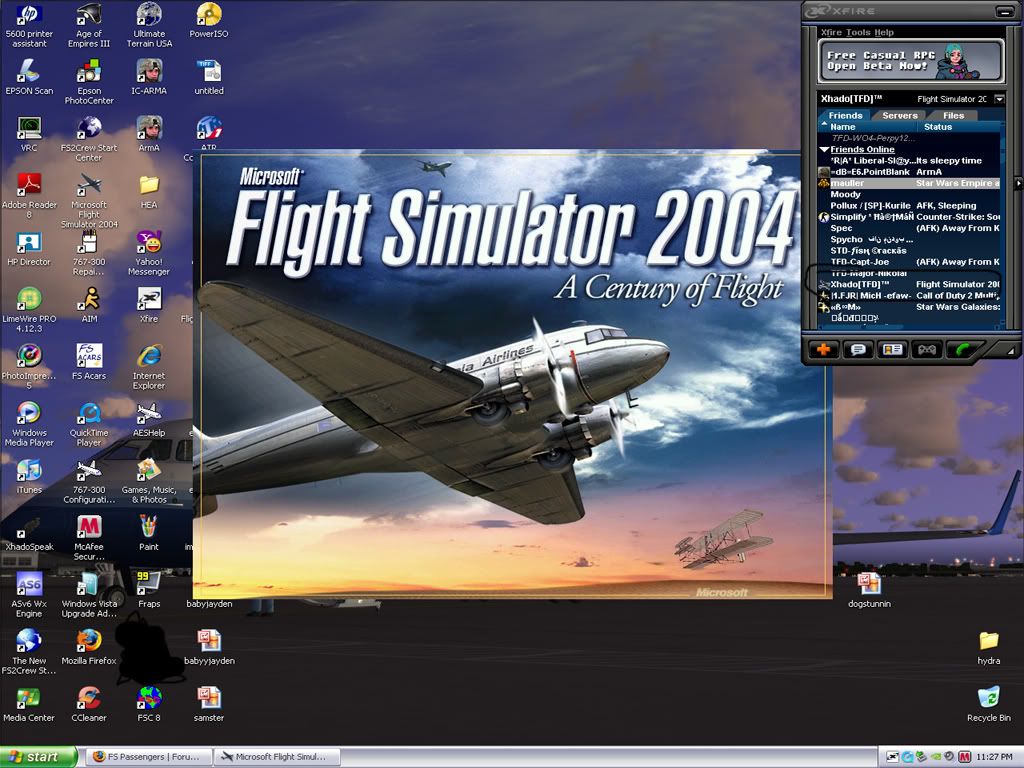The image size is (1024, 768).
Task: Select the Xhado[TFD] row playing Flight Simulator
Action: [x=909, y=284]
